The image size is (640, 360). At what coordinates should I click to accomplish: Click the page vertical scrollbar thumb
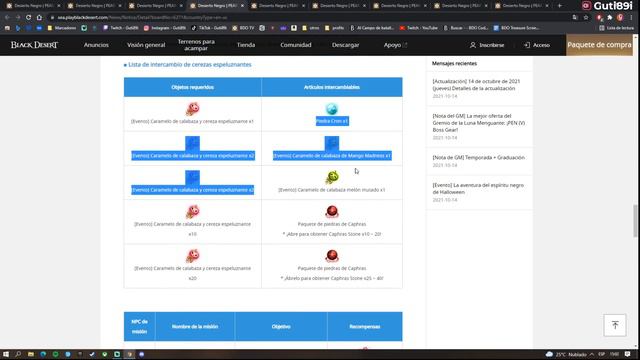(635, 220)
